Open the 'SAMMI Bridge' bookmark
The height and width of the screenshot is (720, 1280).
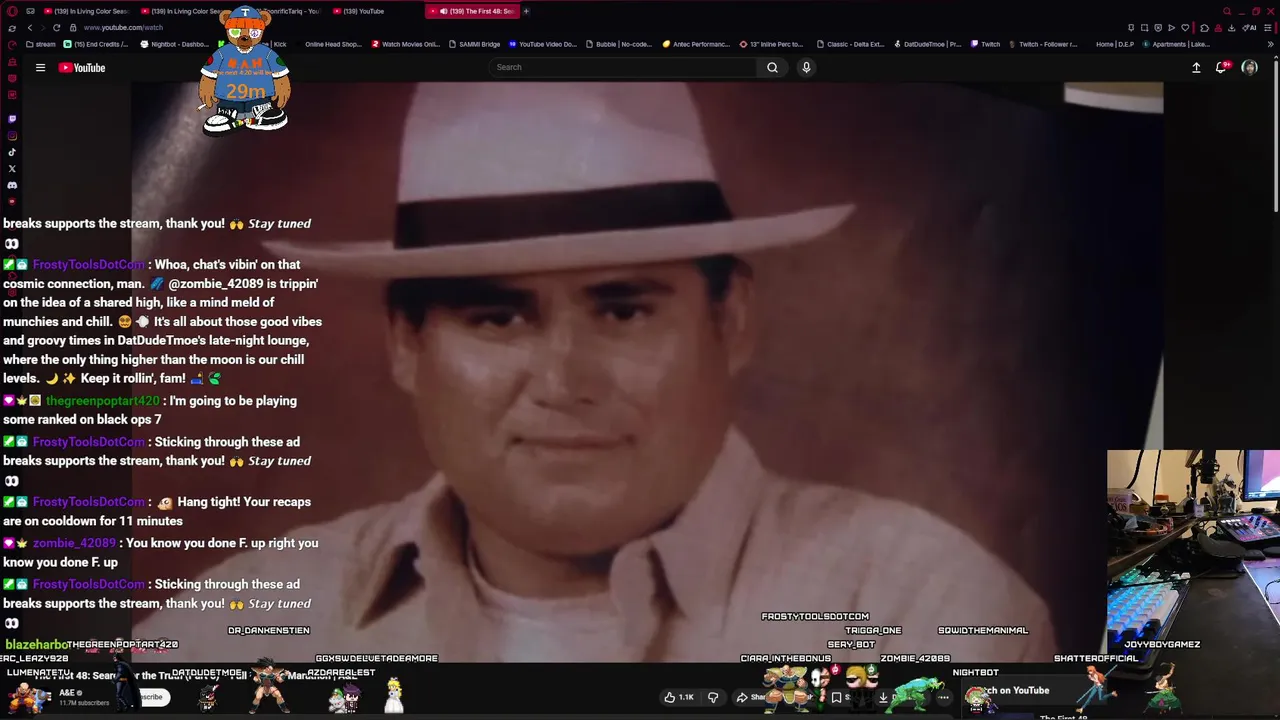tap(475, 44)
